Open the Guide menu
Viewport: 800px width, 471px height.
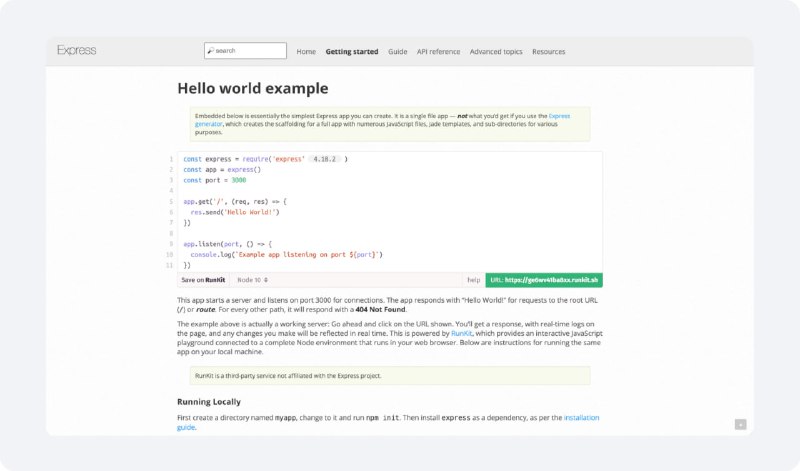[397, 52]
